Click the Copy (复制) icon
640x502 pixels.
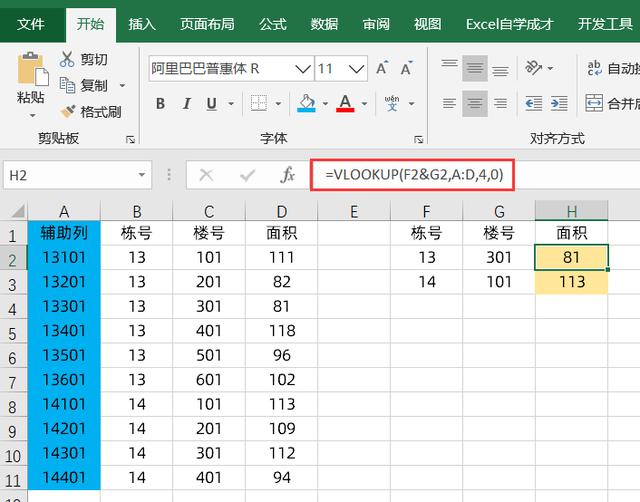coord(67,85)
